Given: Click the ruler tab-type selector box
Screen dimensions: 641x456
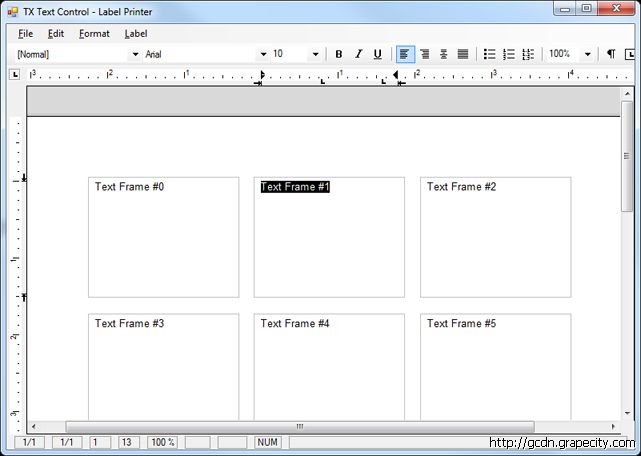Looking at the screenshot, I should [x=15, y=74].
